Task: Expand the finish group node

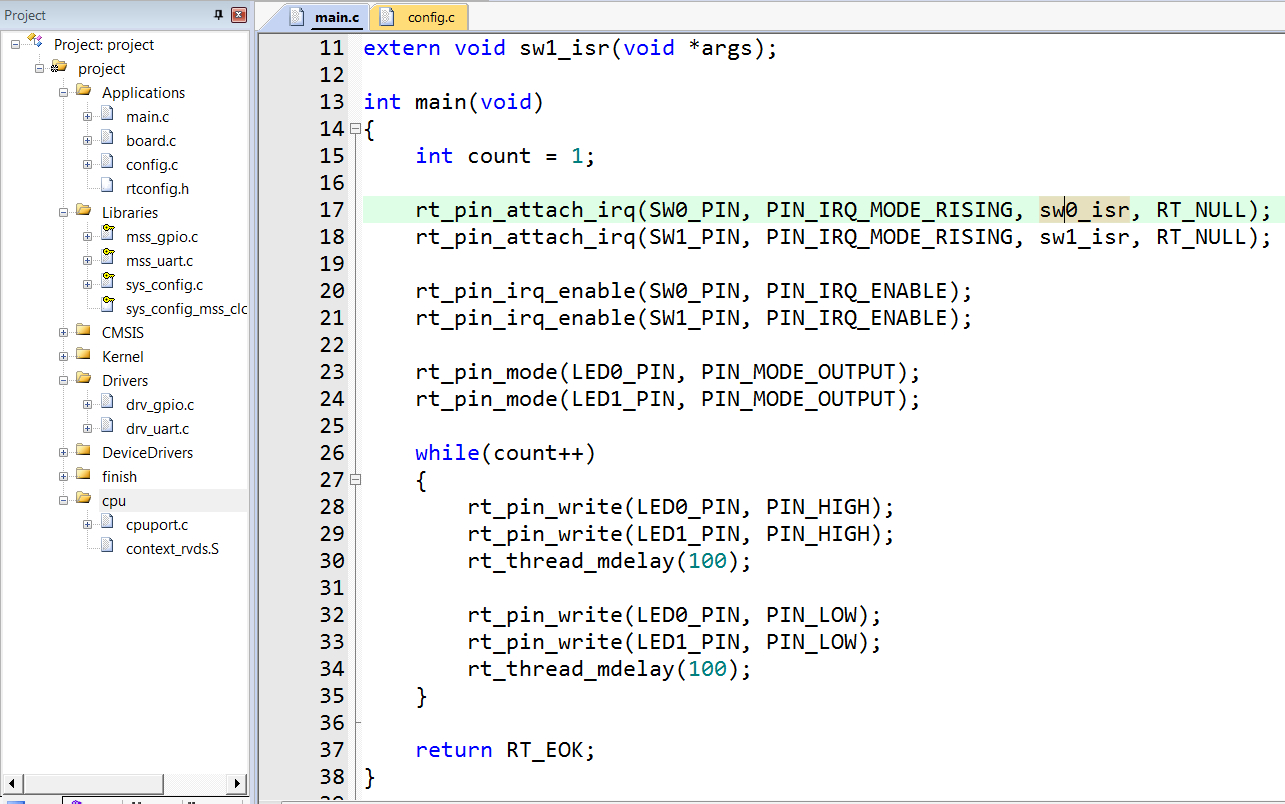Action: [64, 476]
